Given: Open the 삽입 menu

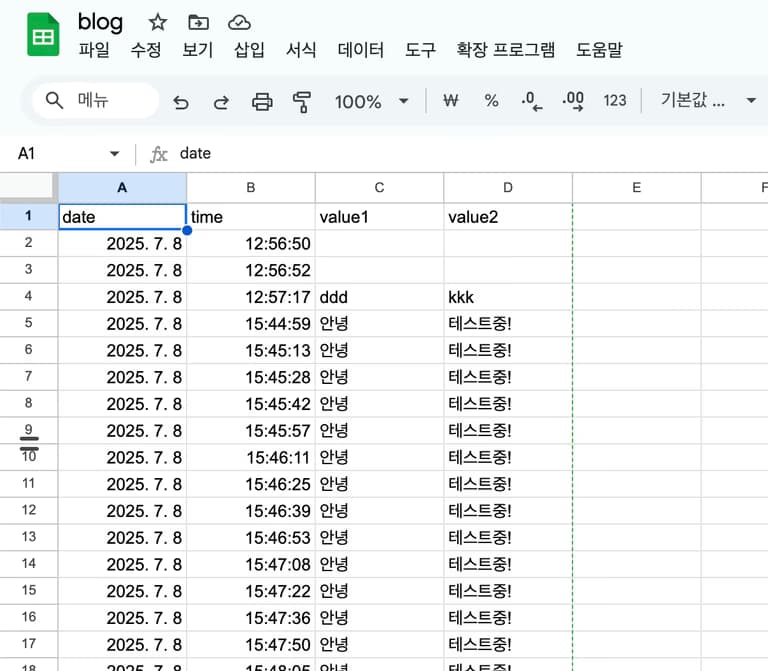Looking at the screenshot, I should pos(249,50).
